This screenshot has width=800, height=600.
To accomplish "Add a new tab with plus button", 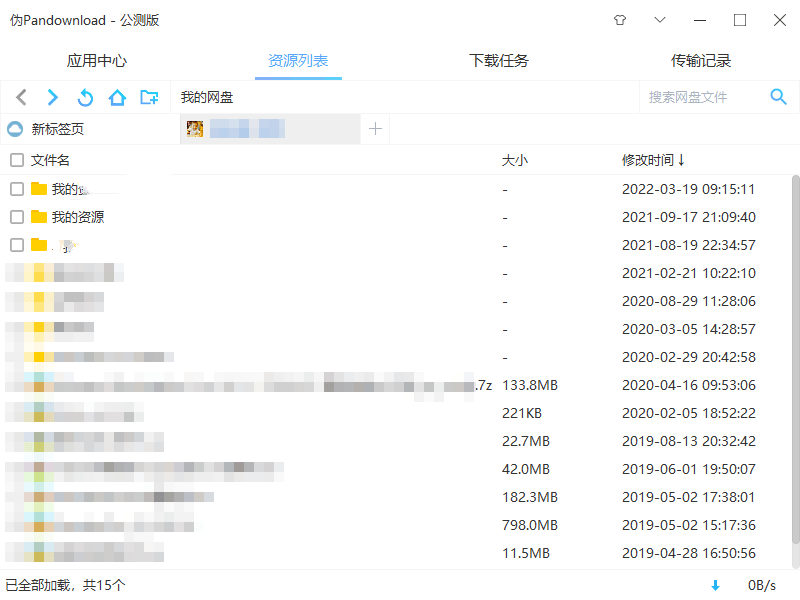I will 375,129.
